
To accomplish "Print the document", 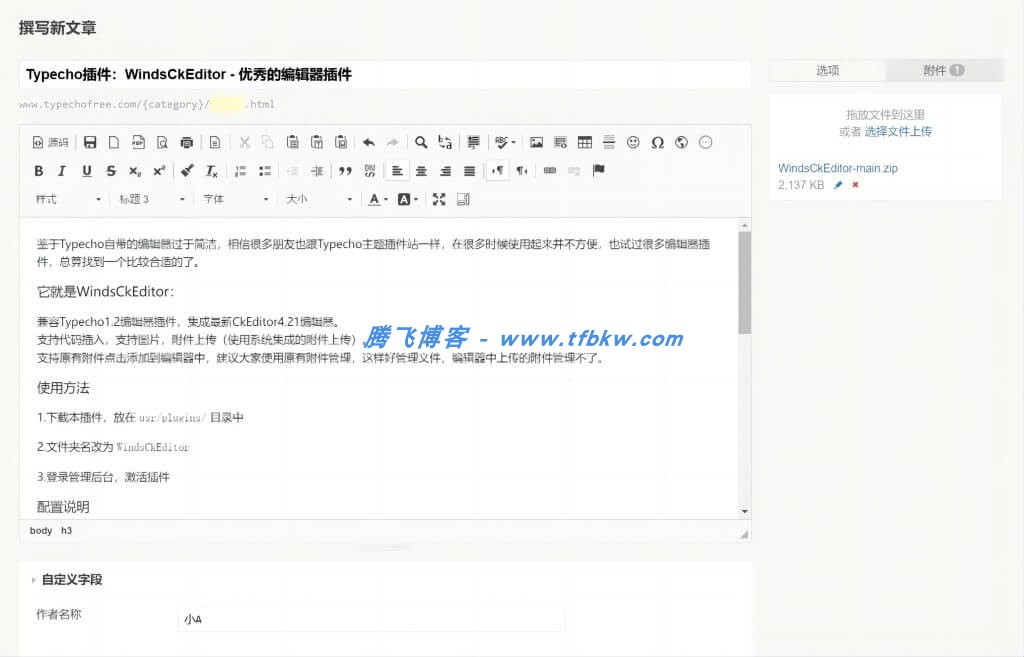I will point(187,141).
